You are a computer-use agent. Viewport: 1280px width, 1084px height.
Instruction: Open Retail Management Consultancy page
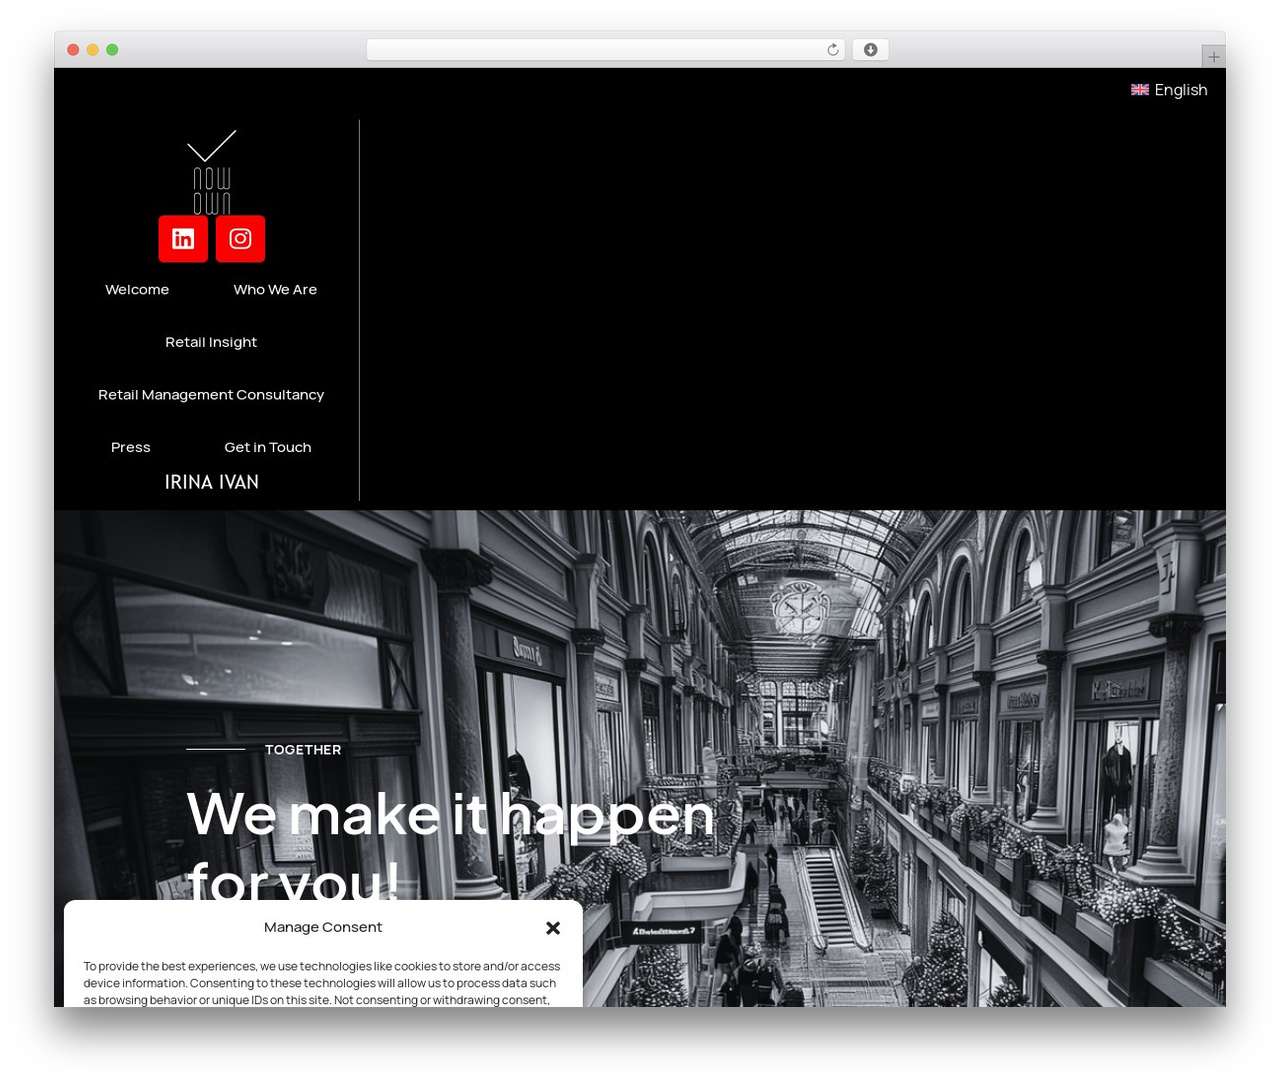click(211, 395)
